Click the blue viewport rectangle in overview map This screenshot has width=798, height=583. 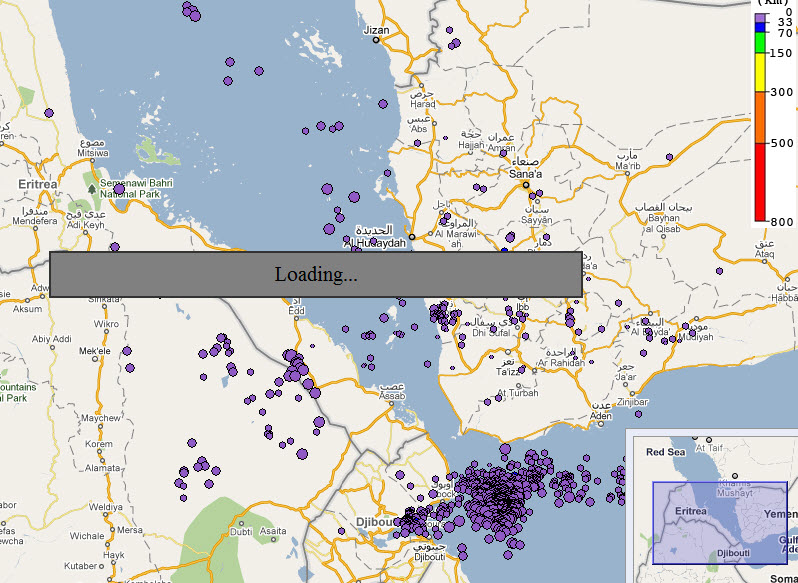(x=720, y=523)
